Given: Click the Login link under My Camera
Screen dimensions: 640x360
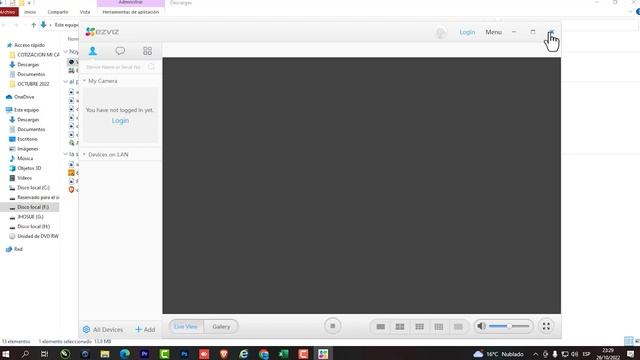Looking at the screenshot, I should click(x=120, y=120).
